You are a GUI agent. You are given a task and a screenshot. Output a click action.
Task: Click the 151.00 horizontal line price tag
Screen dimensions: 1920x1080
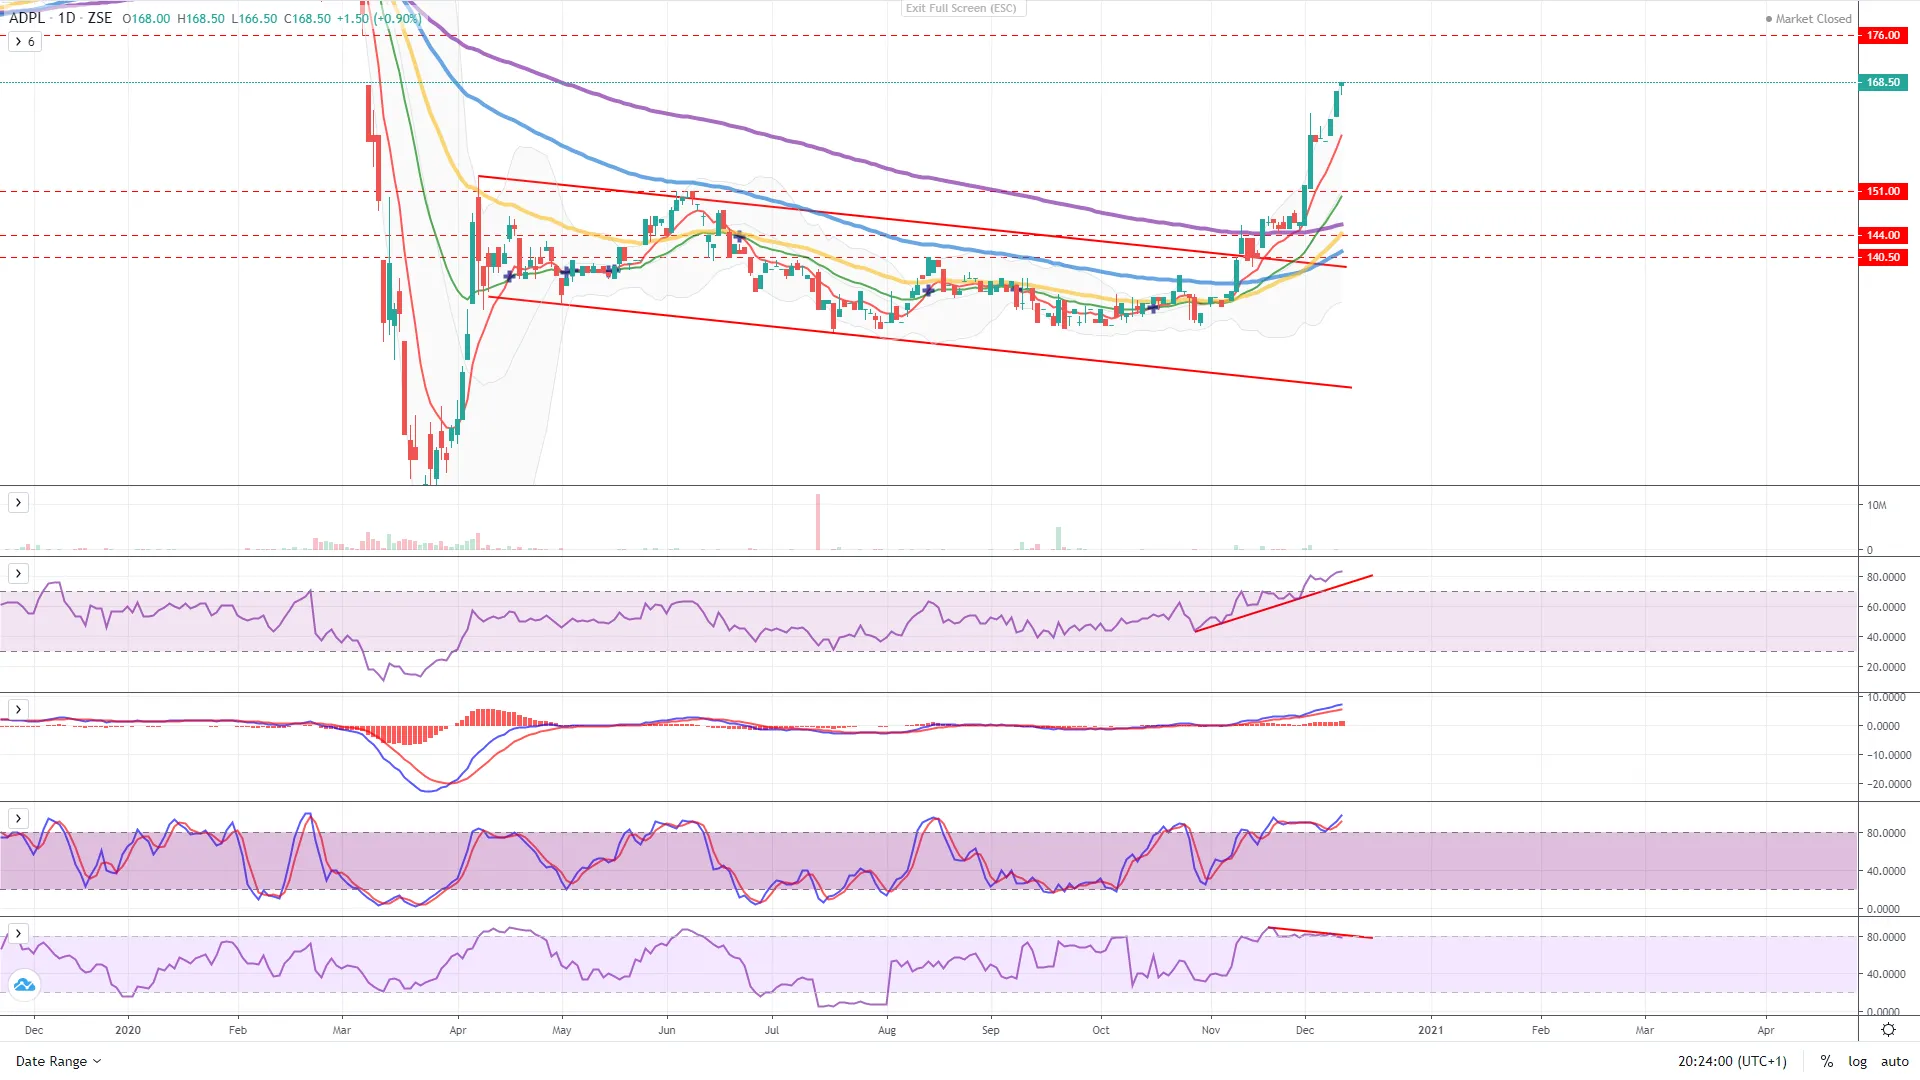(1883, 191)
